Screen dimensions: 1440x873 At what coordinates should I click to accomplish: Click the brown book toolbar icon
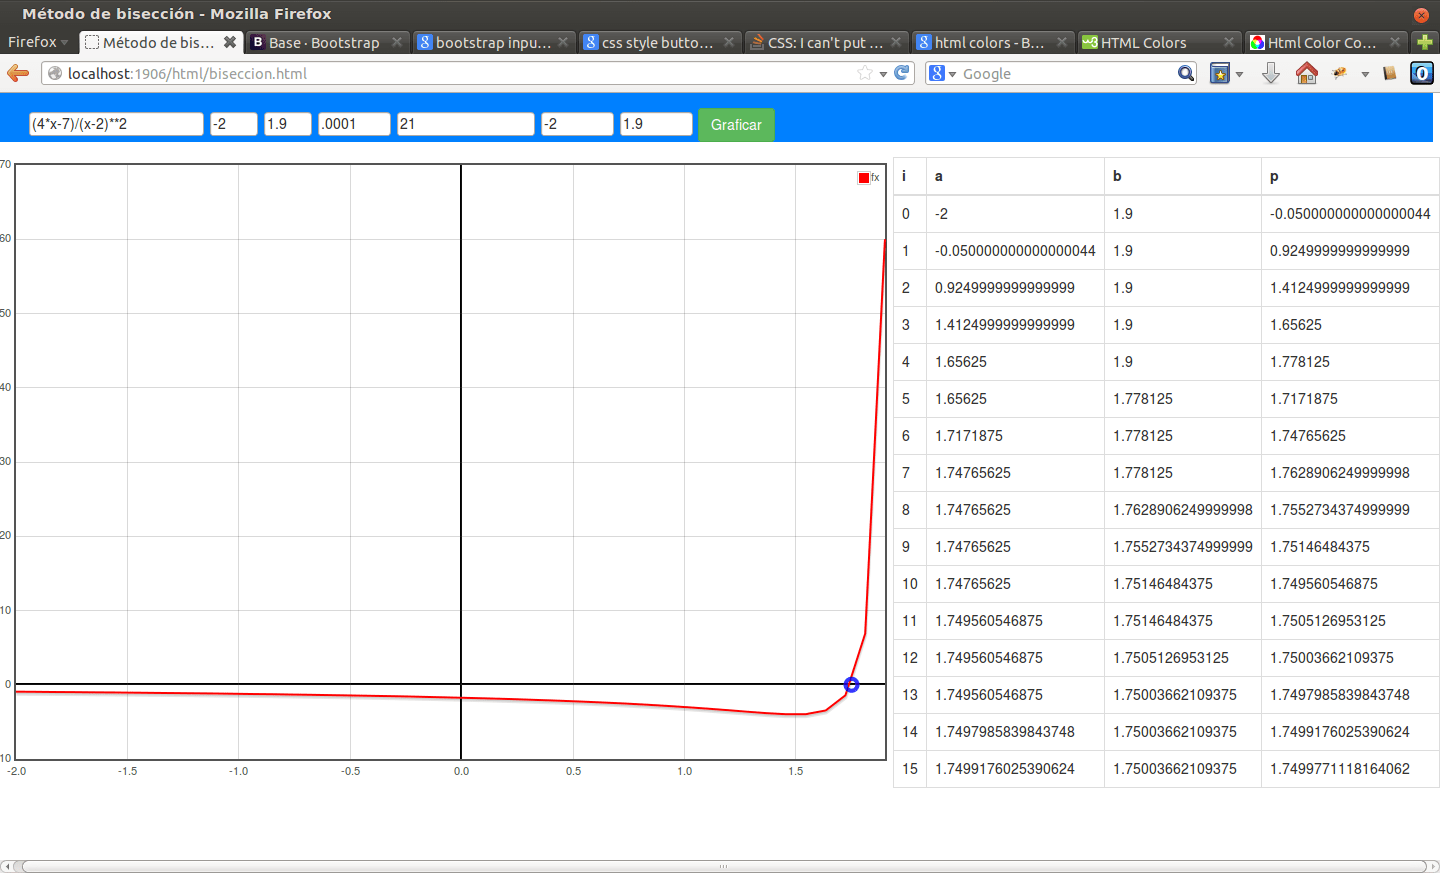point(1389,73)
